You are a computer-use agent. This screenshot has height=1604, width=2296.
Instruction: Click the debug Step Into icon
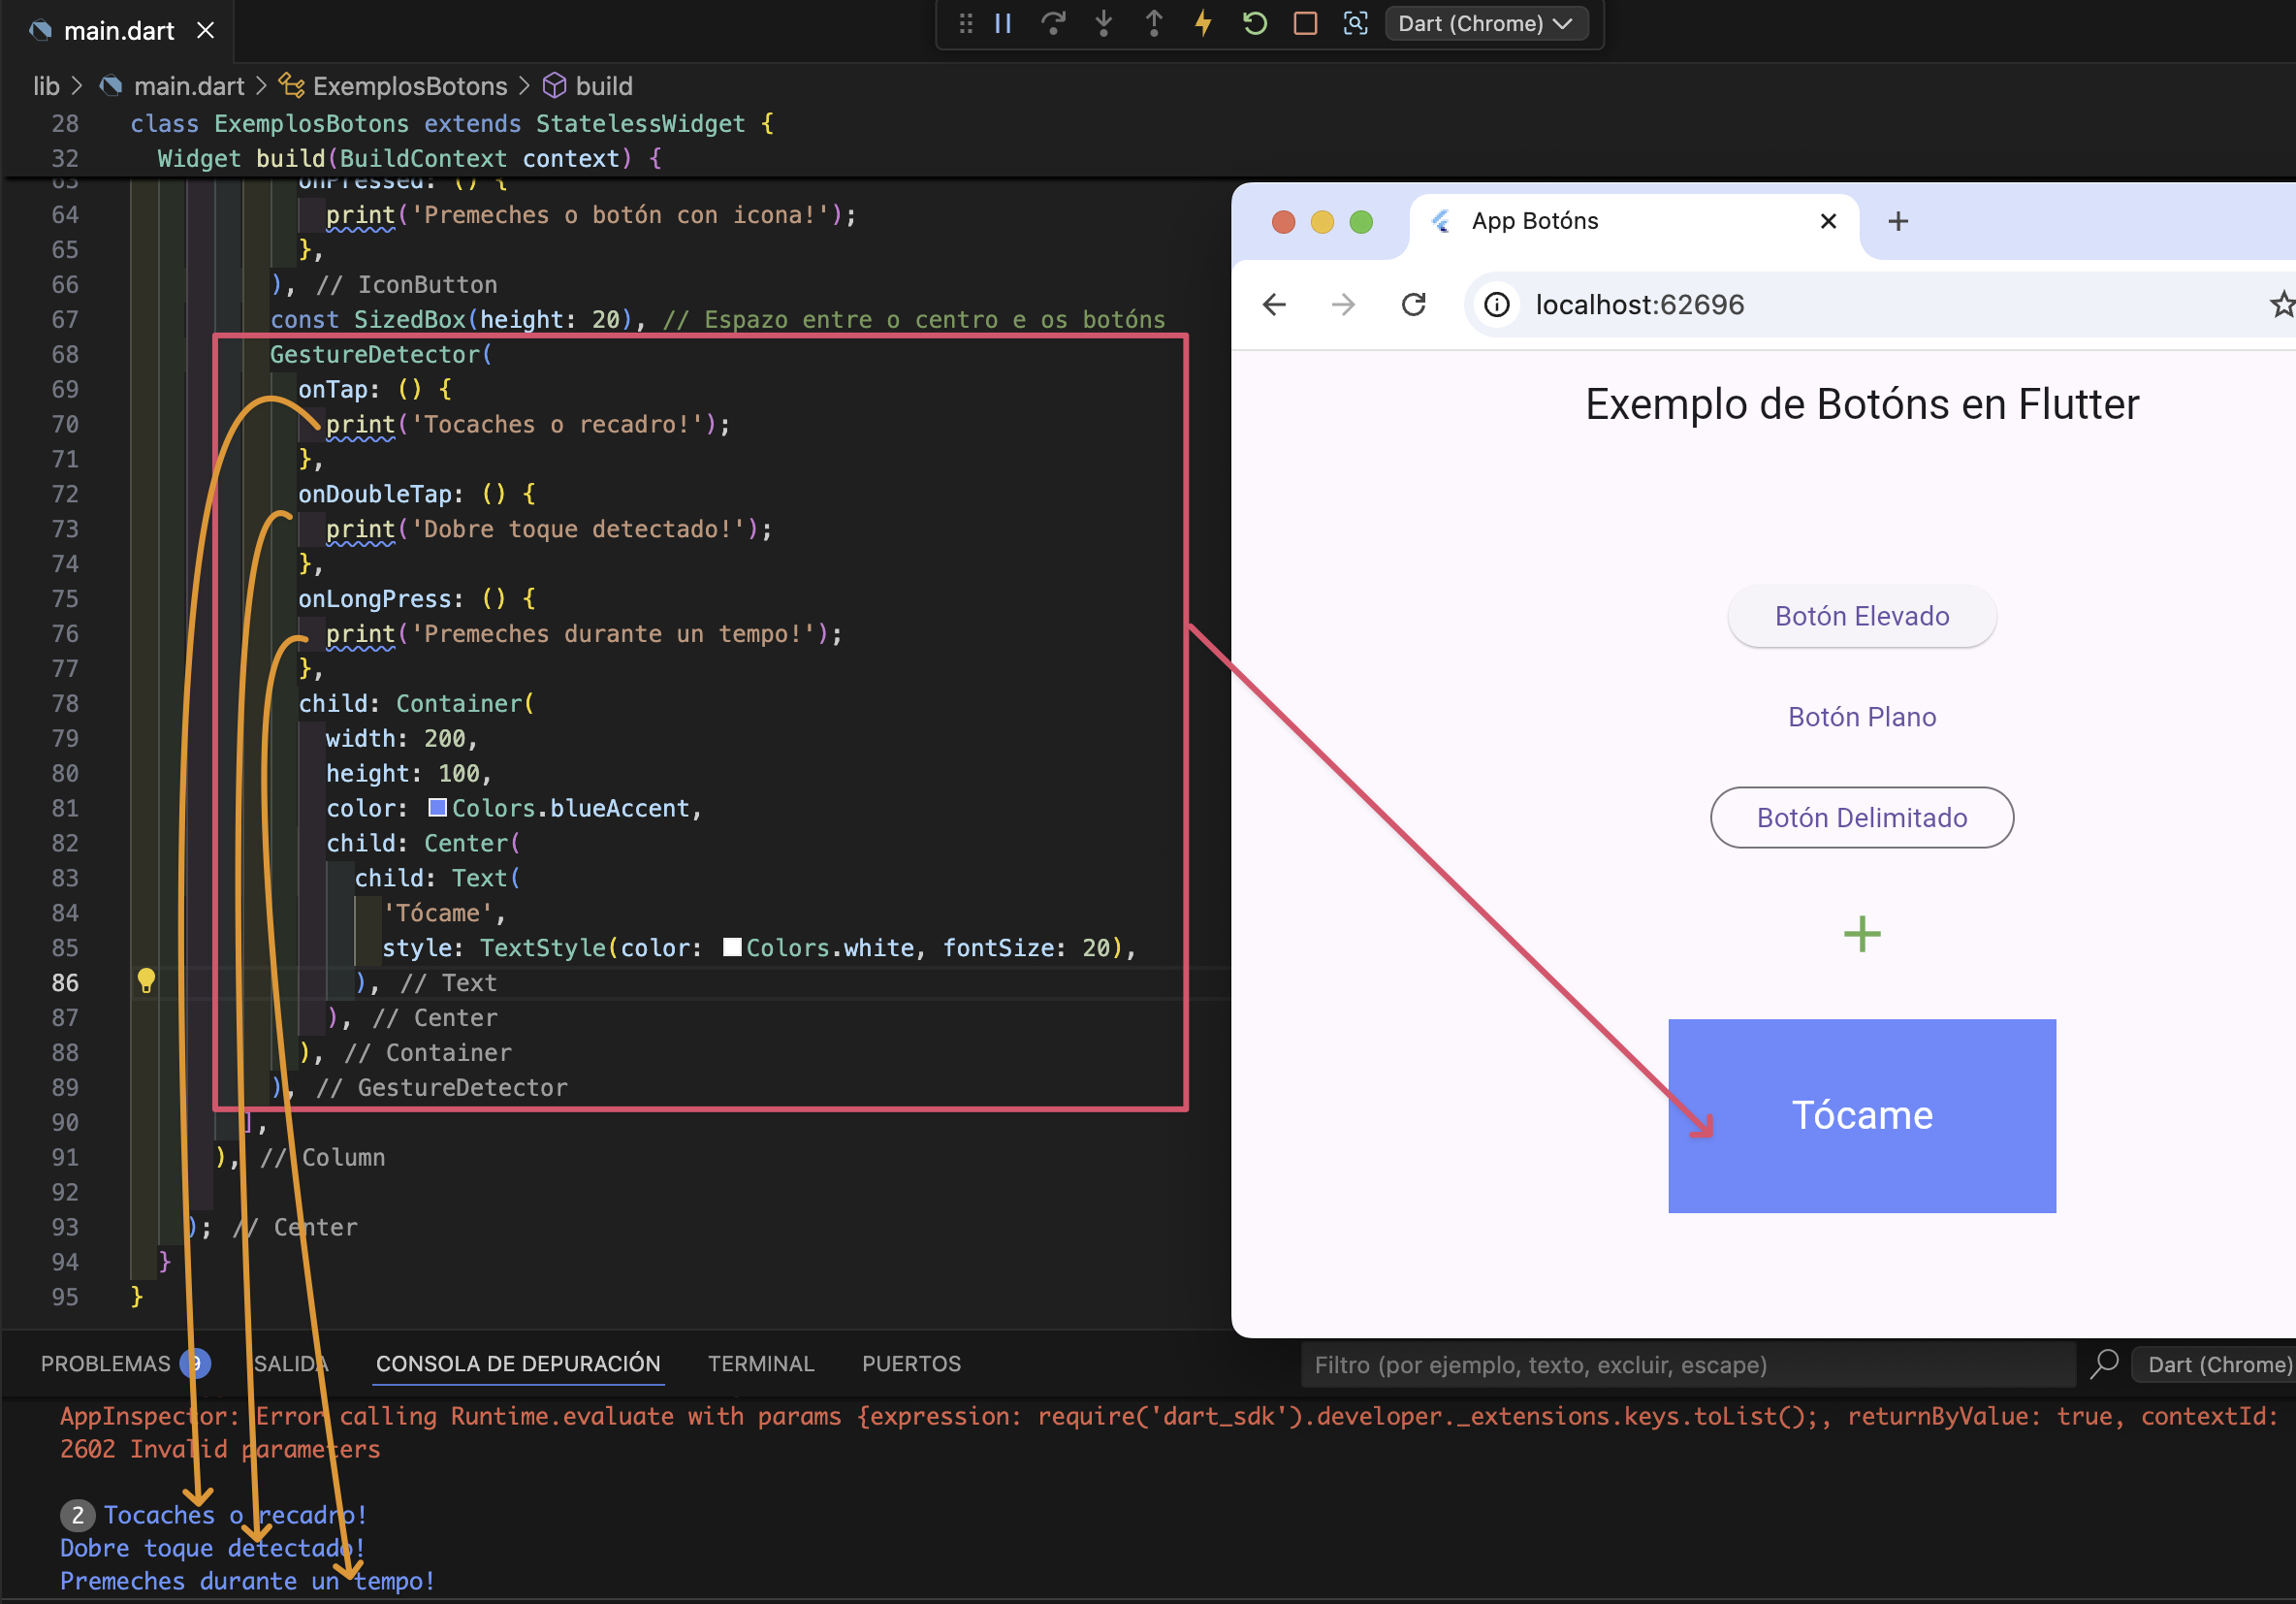[x=1103, y=23]
